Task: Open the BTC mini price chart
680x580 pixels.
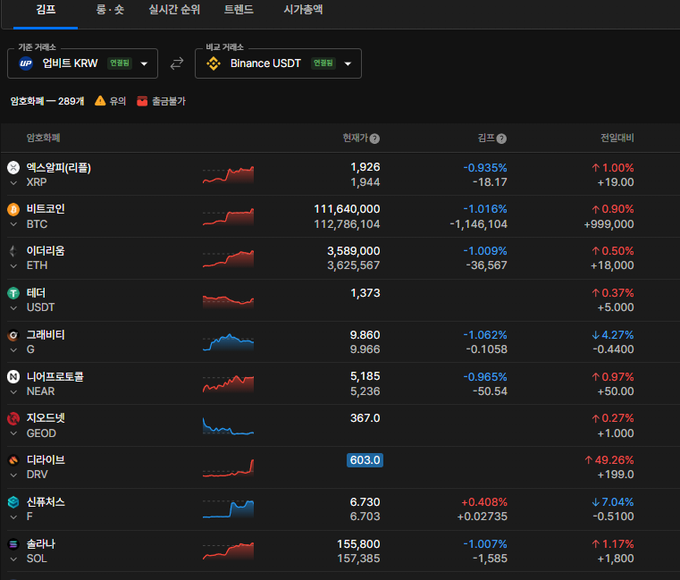Action: [229, 216]
